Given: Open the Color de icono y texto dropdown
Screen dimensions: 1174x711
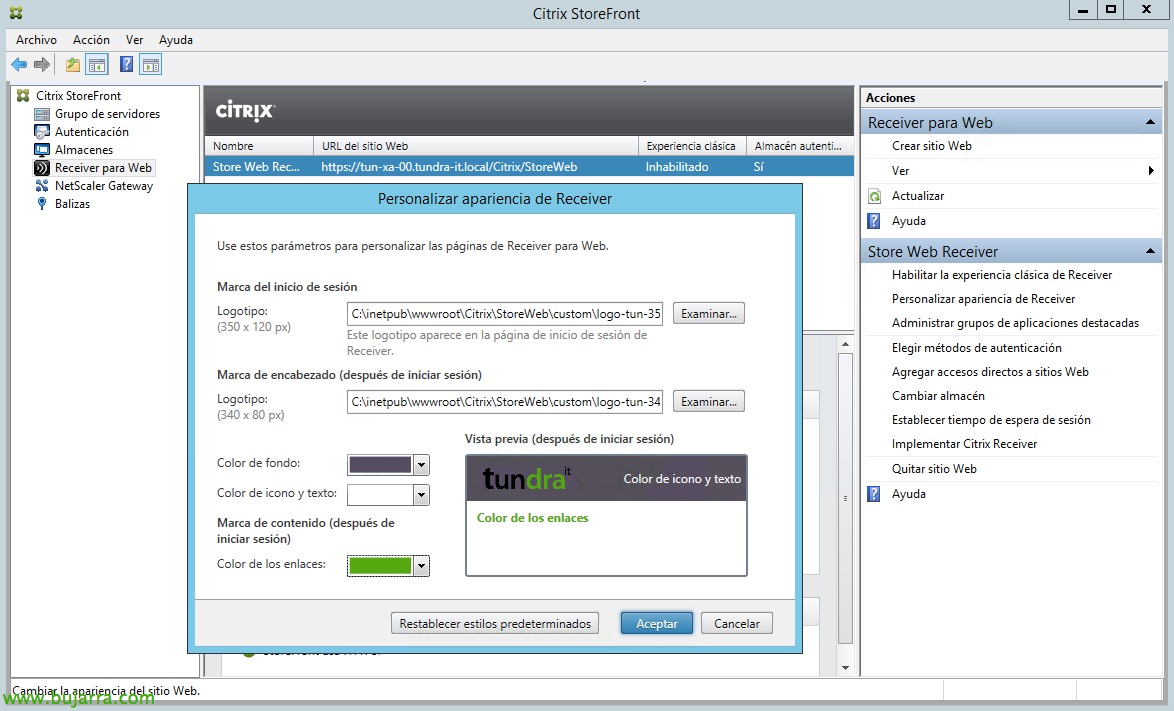Looking at the screenshot, I should tap(422, 495).
